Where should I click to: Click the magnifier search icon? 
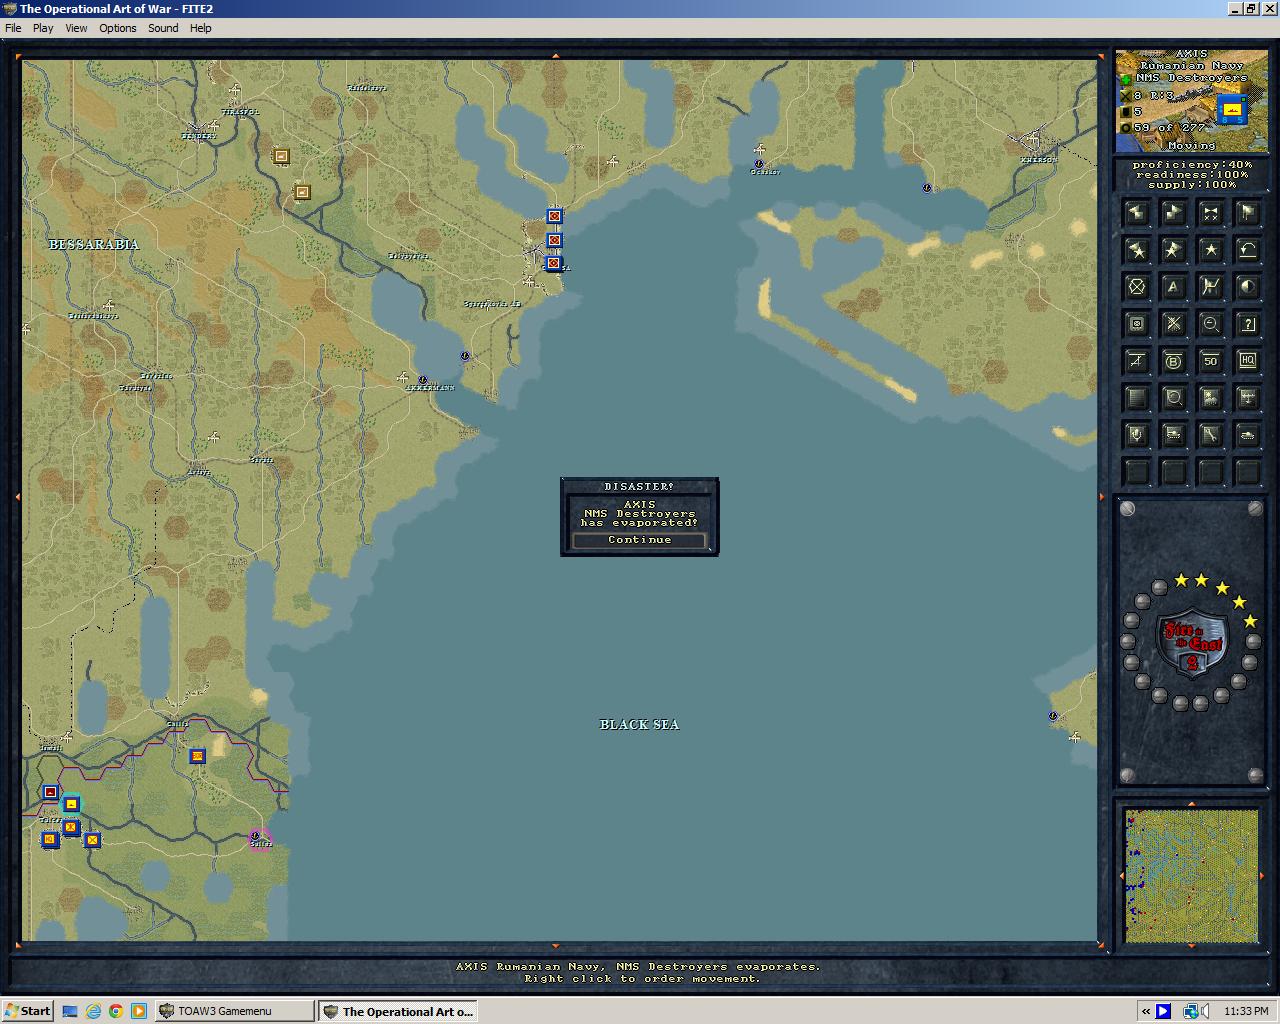click(x=1173, y=398)
